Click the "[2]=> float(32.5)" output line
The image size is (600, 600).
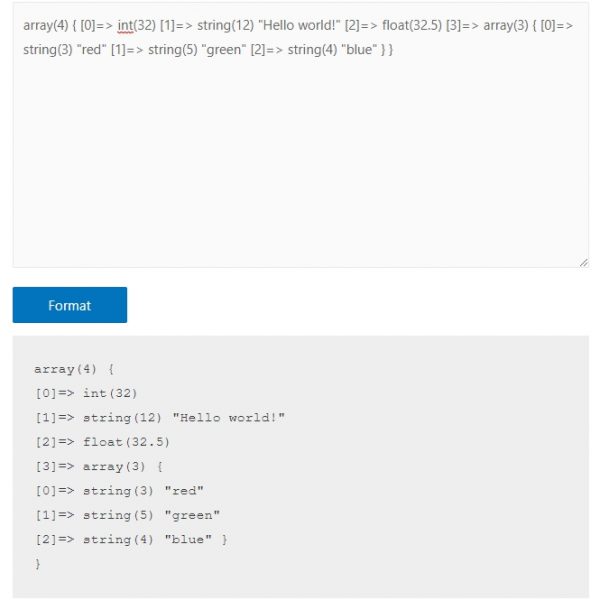coord(102,441)
